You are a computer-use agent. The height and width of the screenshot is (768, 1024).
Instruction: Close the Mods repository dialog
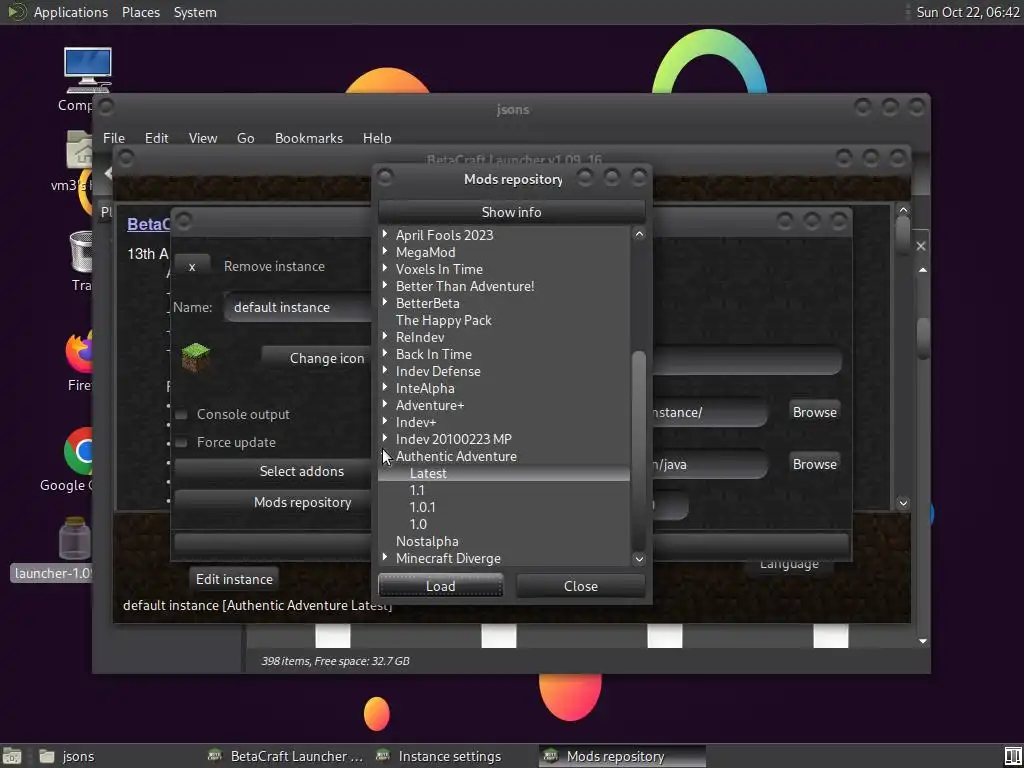581,586
